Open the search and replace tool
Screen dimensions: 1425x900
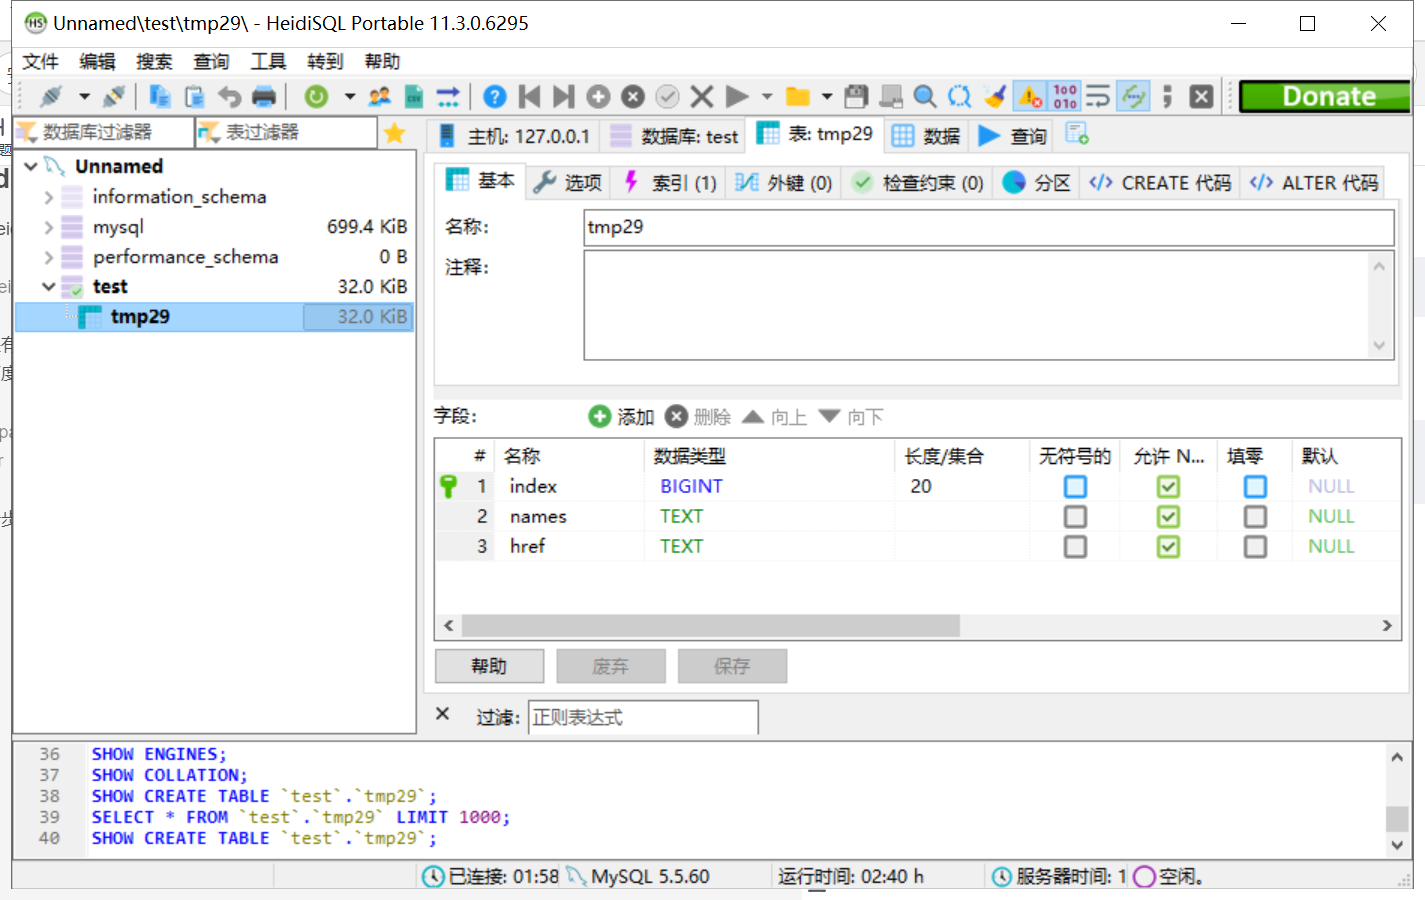960,95
